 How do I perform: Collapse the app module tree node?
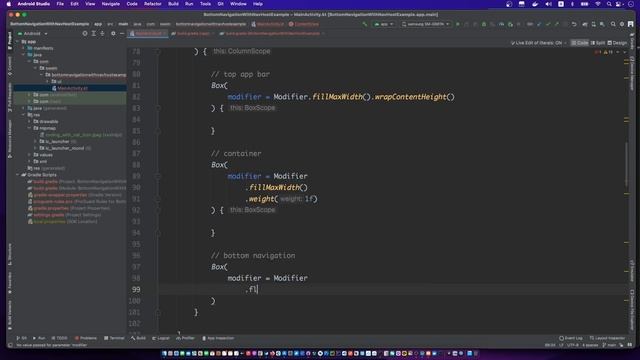(18, 42)
